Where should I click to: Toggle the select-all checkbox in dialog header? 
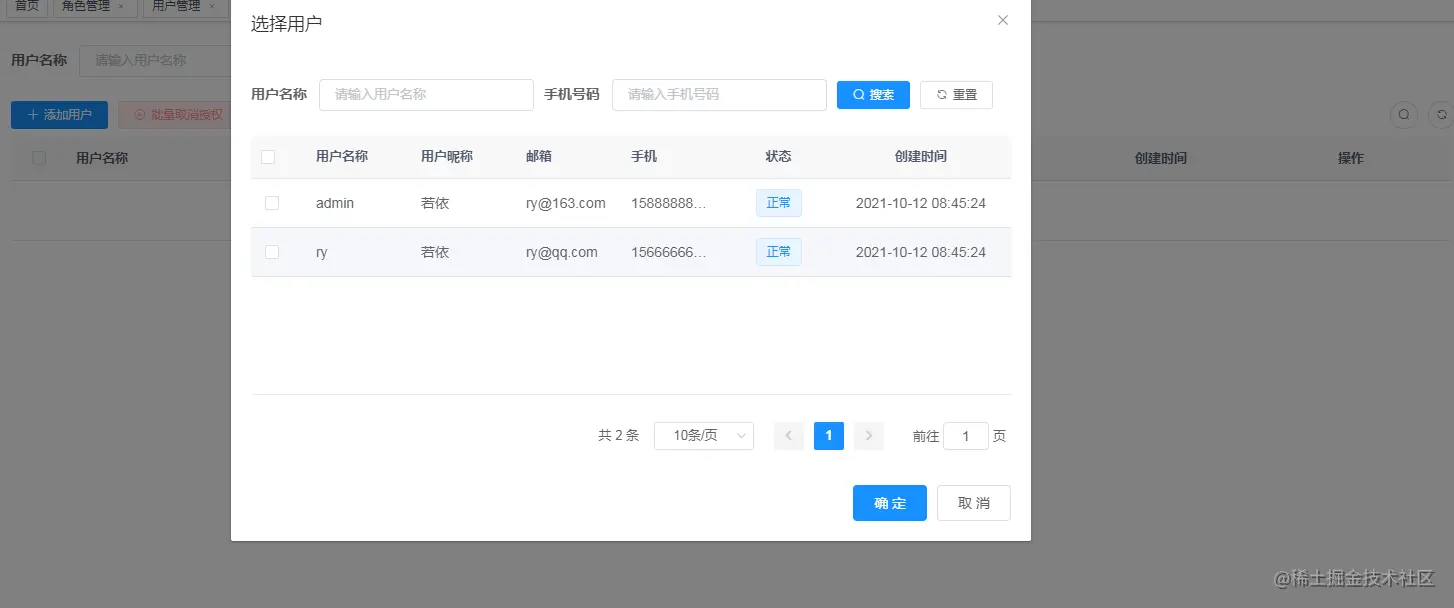click(x=268, y=157)
